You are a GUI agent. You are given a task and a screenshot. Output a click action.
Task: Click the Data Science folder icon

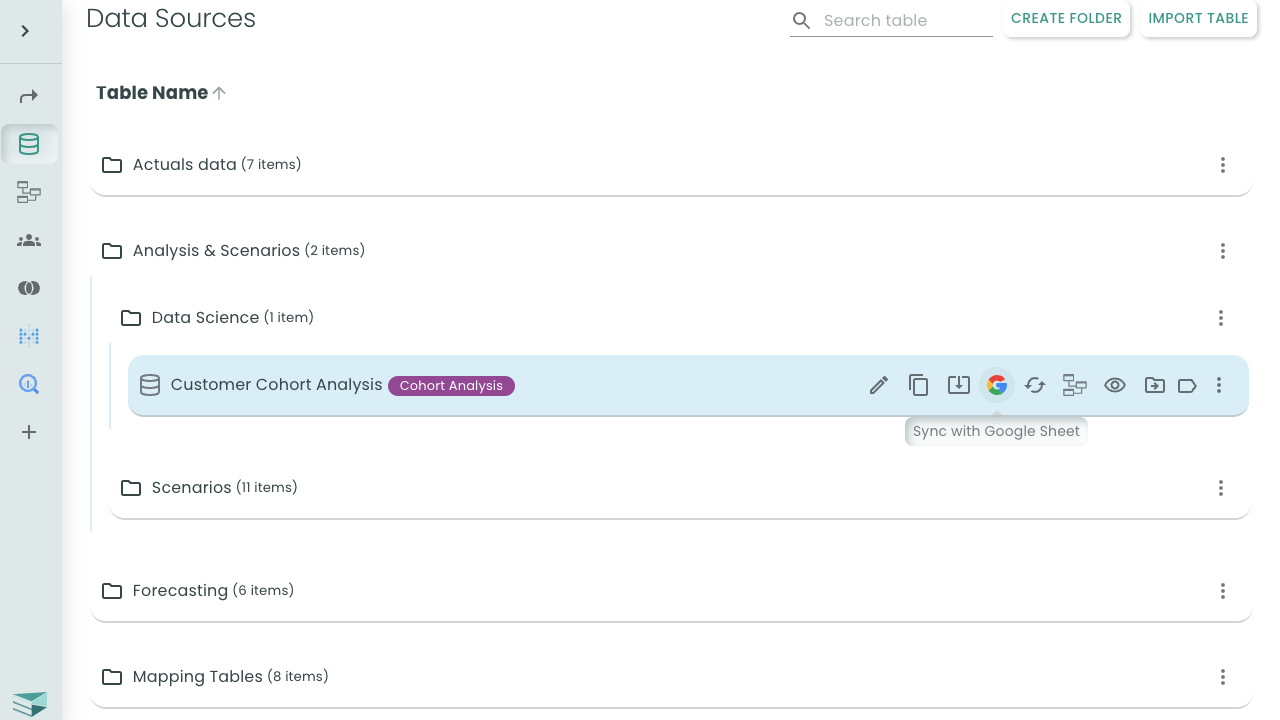[131, 318]
